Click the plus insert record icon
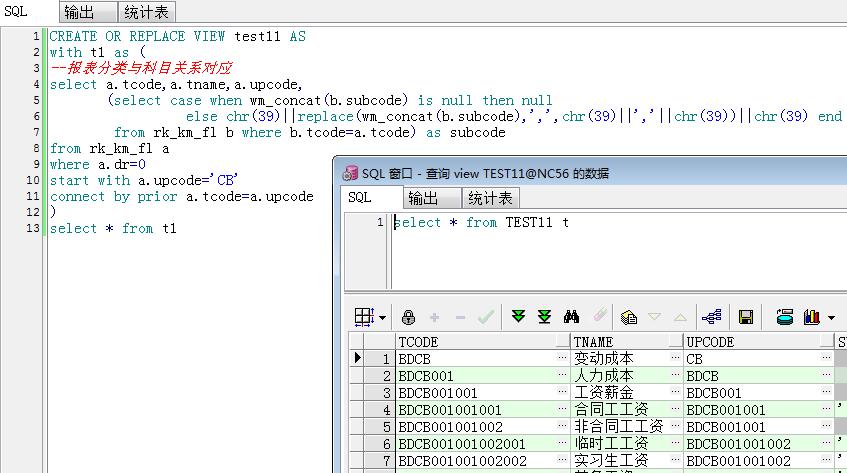The width and height of the screenshot is (847, 473). (x=434, y=317)
